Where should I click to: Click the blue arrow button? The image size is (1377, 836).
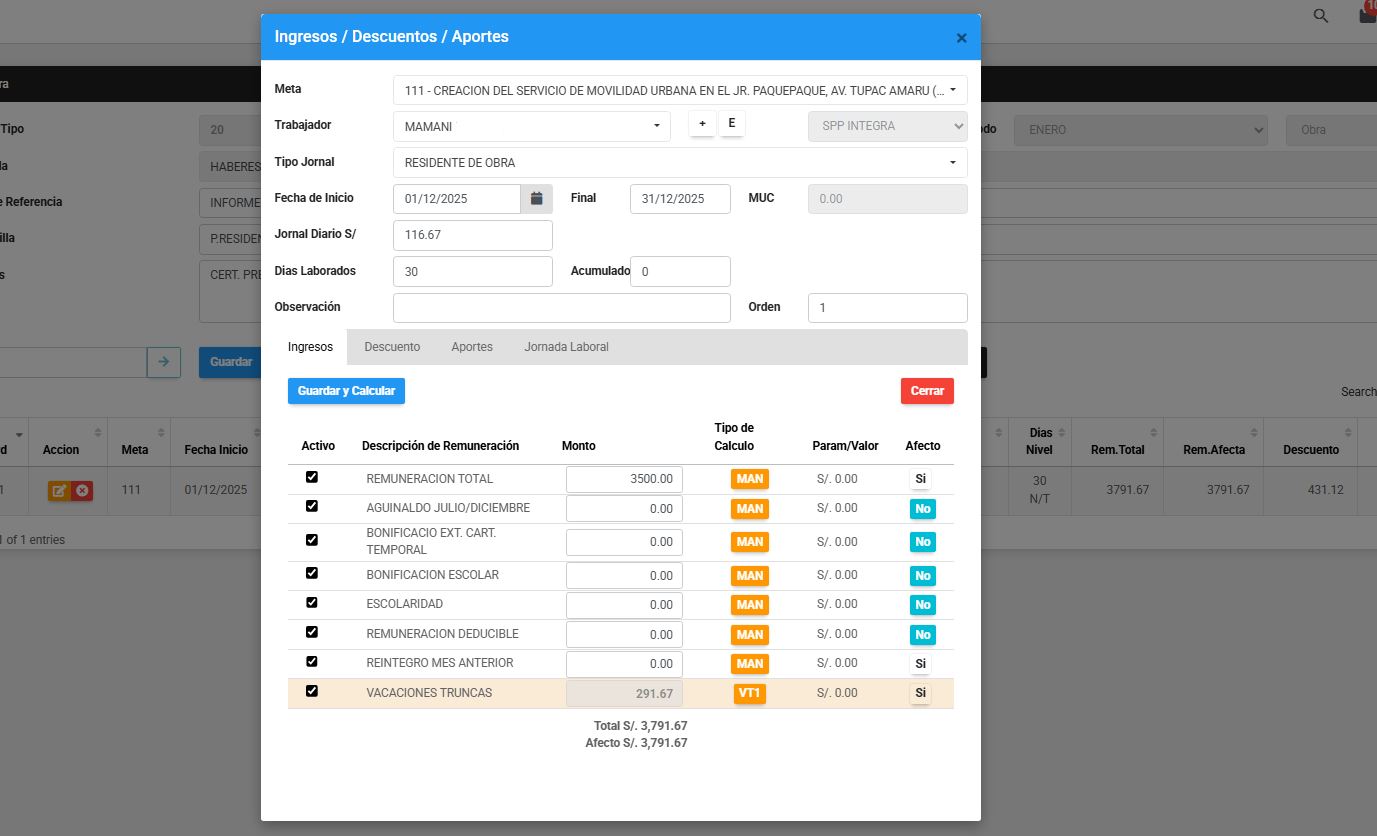click(x=163, y=362)
